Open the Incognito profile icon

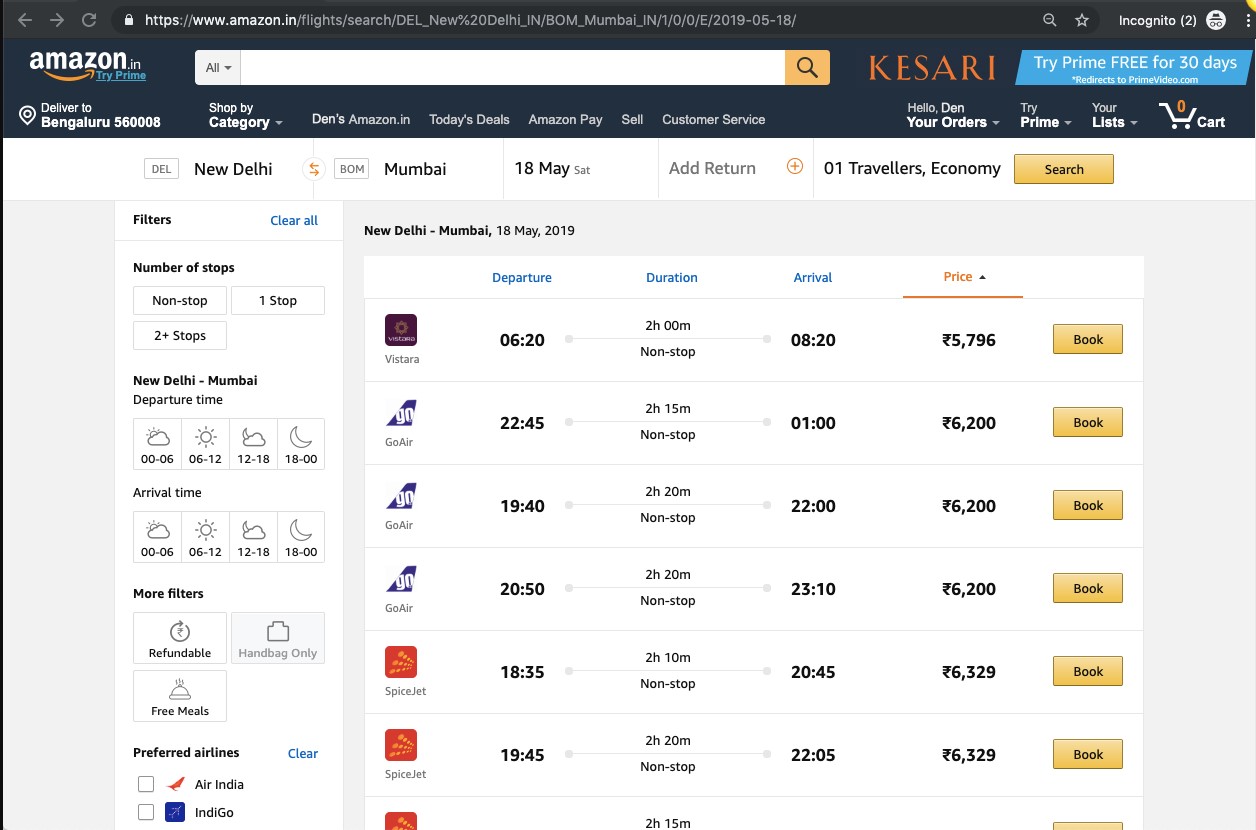(x=1216, y=20)
